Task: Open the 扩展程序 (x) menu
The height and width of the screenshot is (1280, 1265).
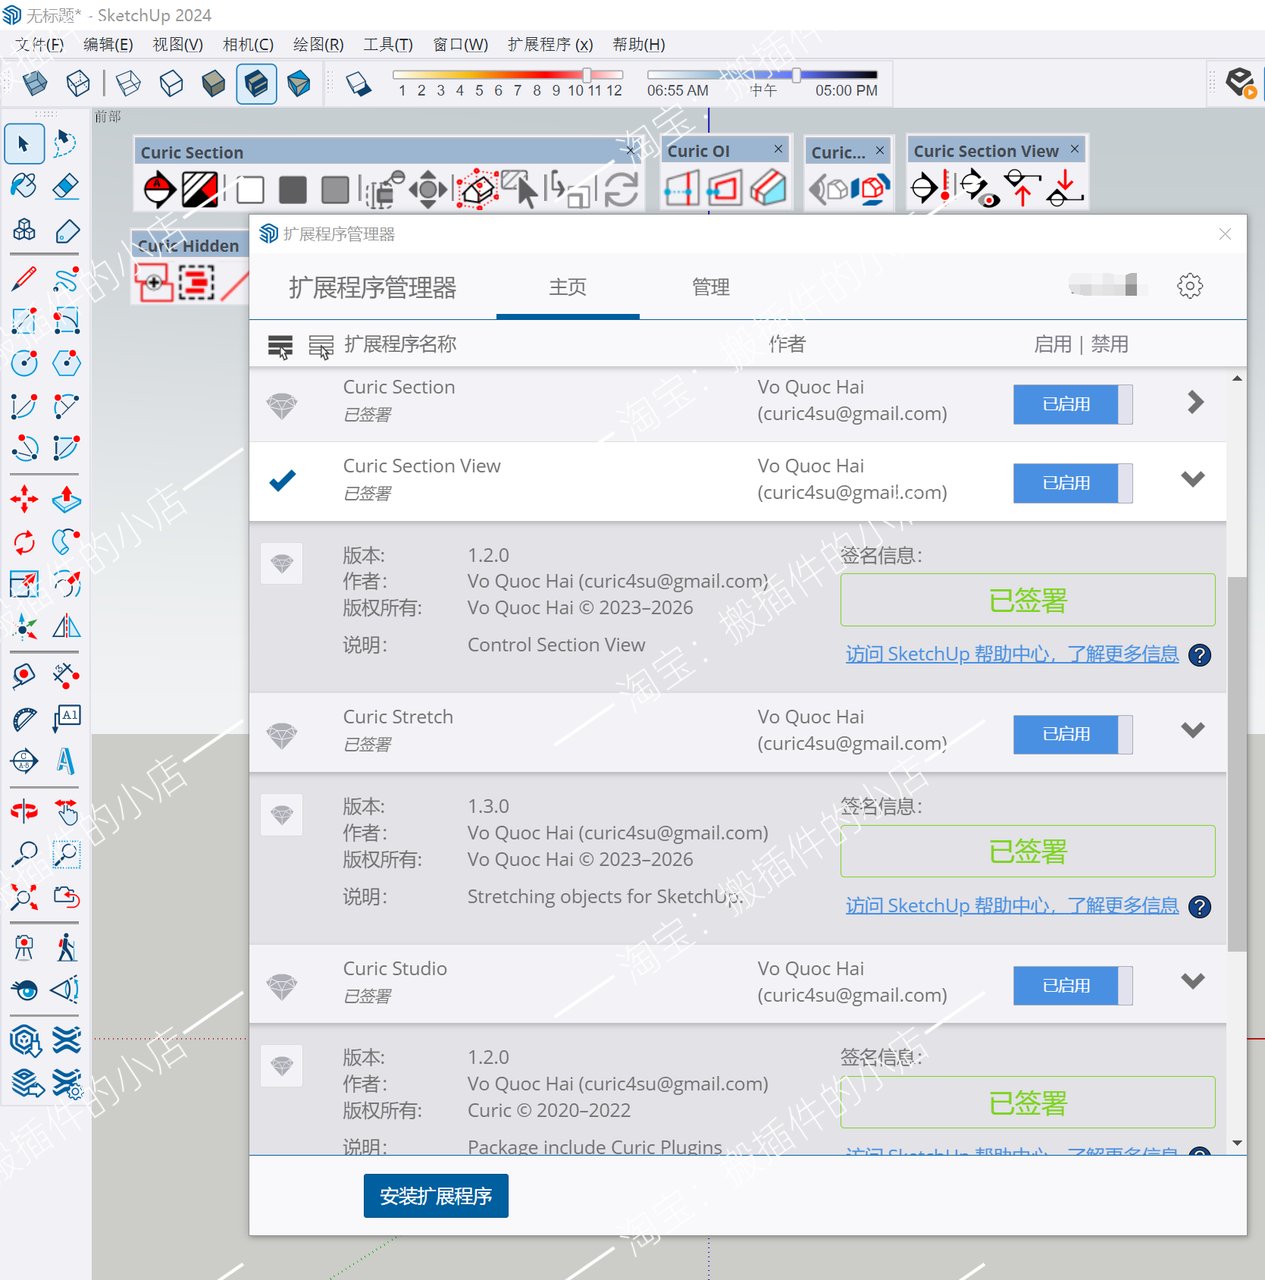Action: (x=550, y=44)
